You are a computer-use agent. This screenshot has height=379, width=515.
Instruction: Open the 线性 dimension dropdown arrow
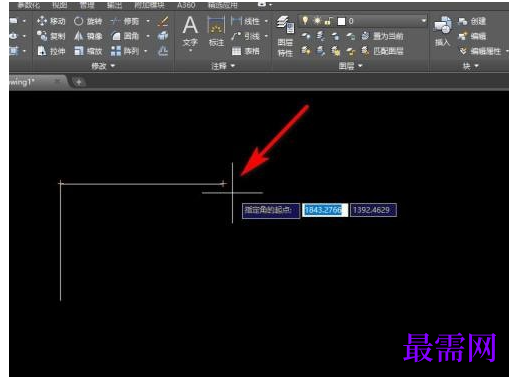[266, 21]
